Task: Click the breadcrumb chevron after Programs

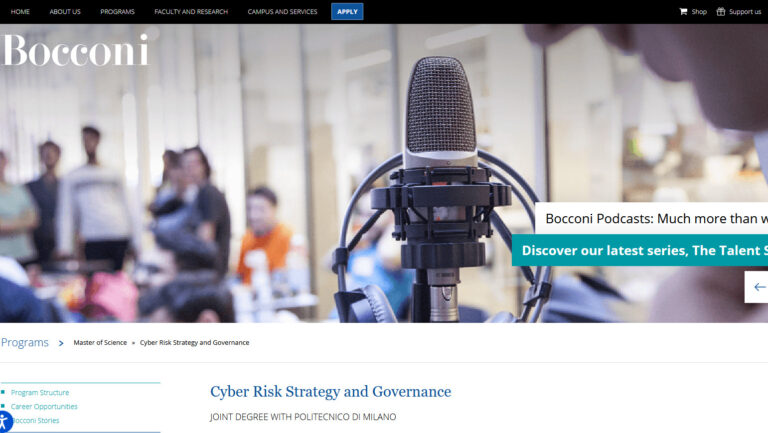Action: click(61, 343)
